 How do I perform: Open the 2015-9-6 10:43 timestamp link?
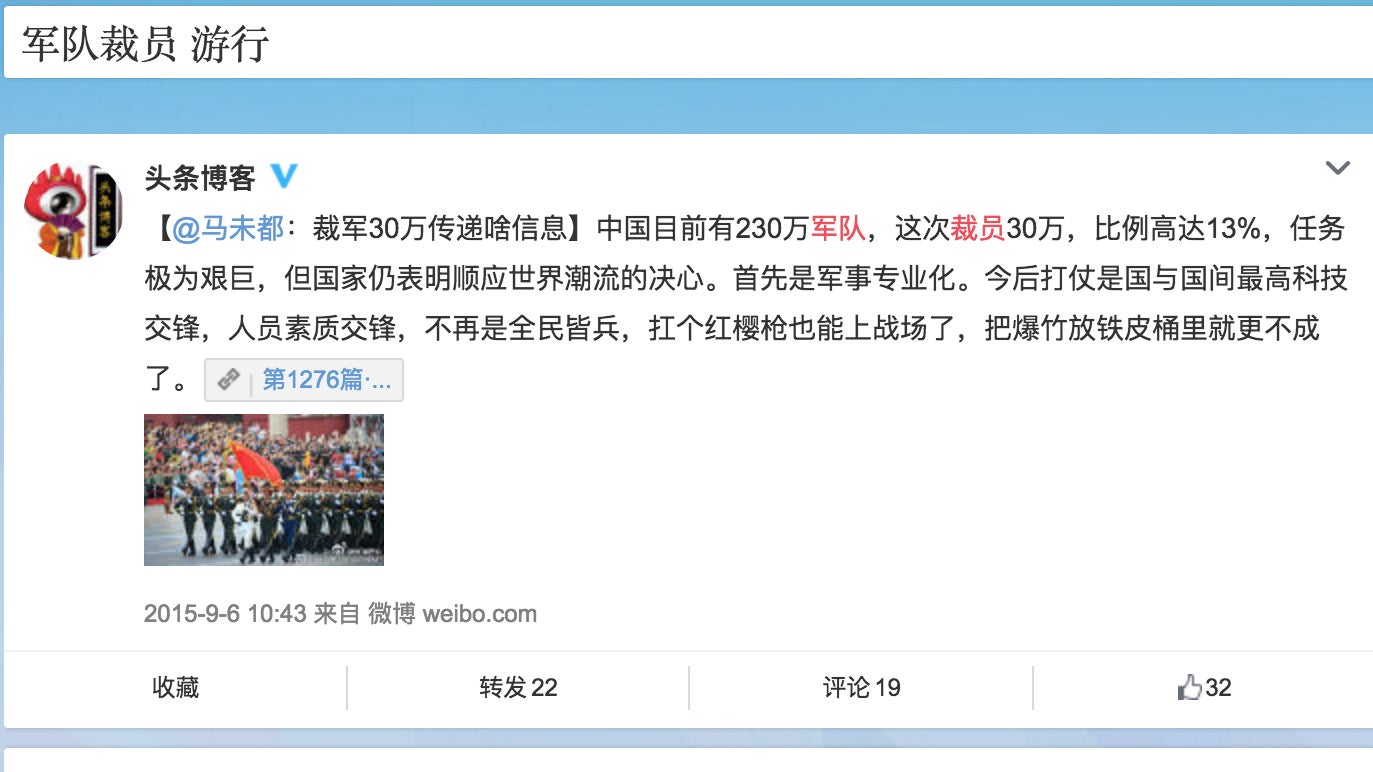[x=225, y=613]
